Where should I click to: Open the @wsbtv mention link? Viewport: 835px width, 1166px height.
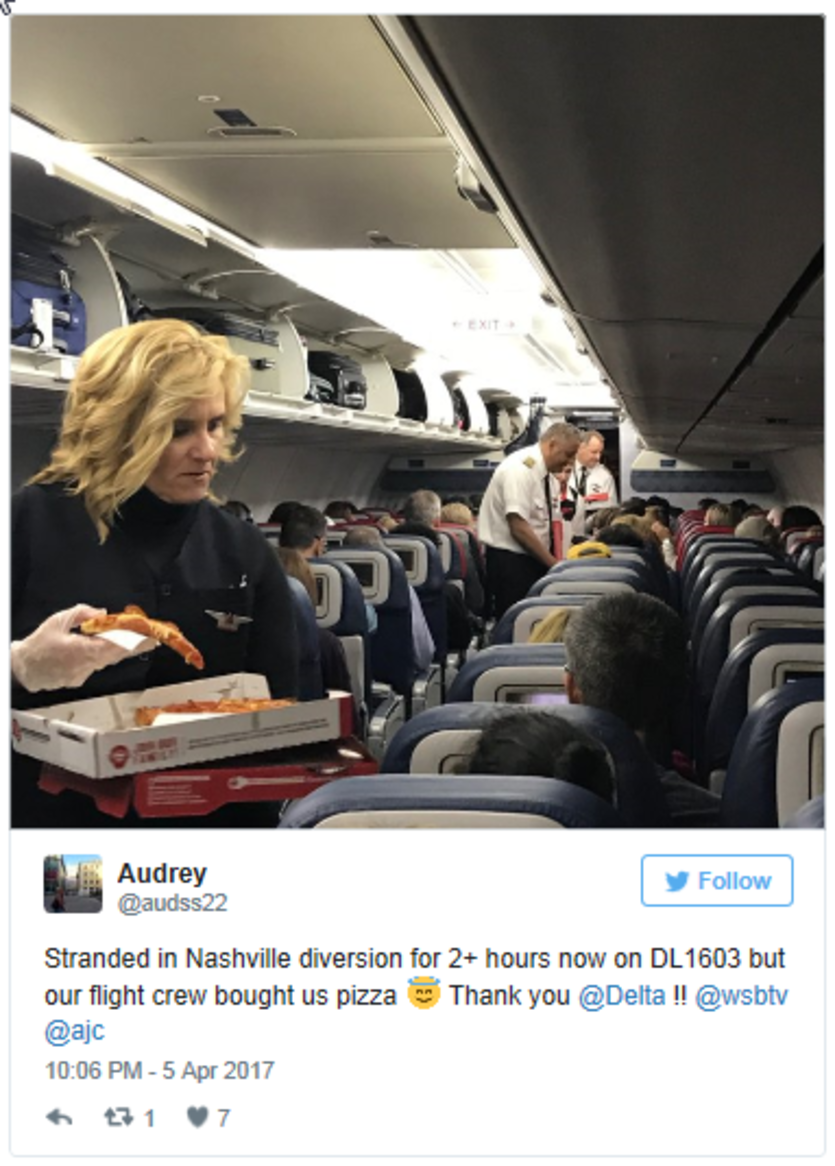[x=741, y=996]
